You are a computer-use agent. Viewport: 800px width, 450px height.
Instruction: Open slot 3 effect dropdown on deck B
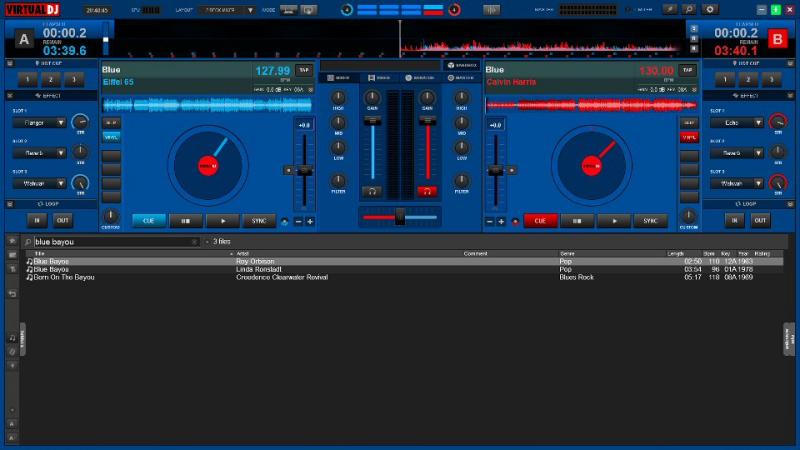coord(737,183)
